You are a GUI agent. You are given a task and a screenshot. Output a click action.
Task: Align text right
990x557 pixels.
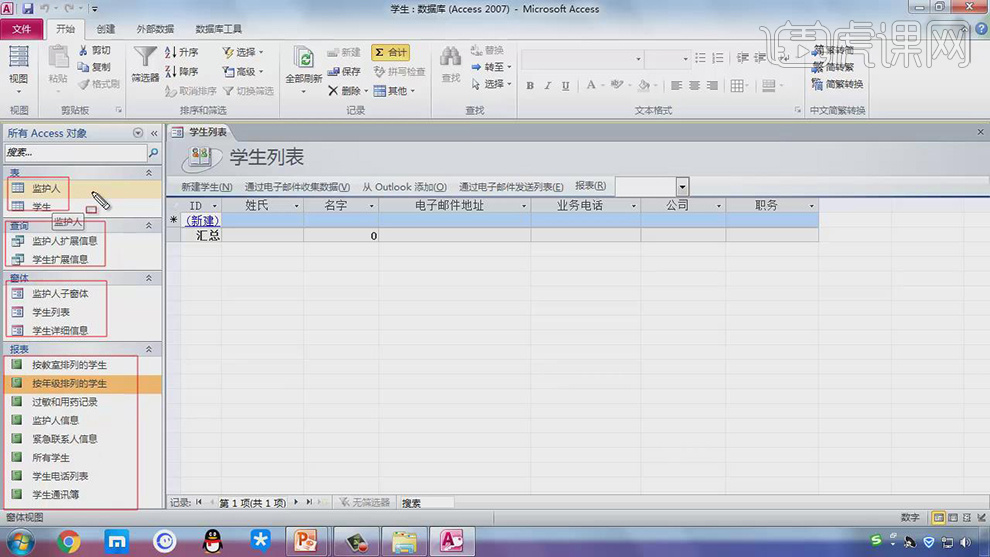click(x=712, y=85)
